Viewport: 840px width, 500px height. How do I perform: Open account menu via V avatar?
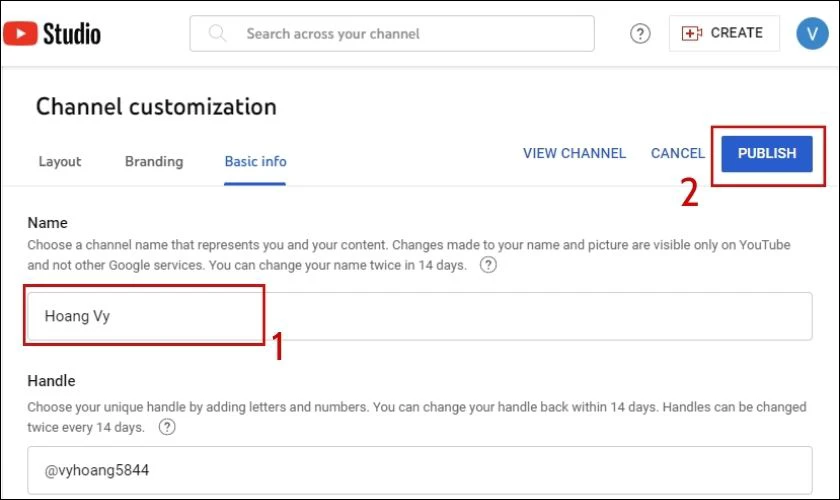[812, 33]
